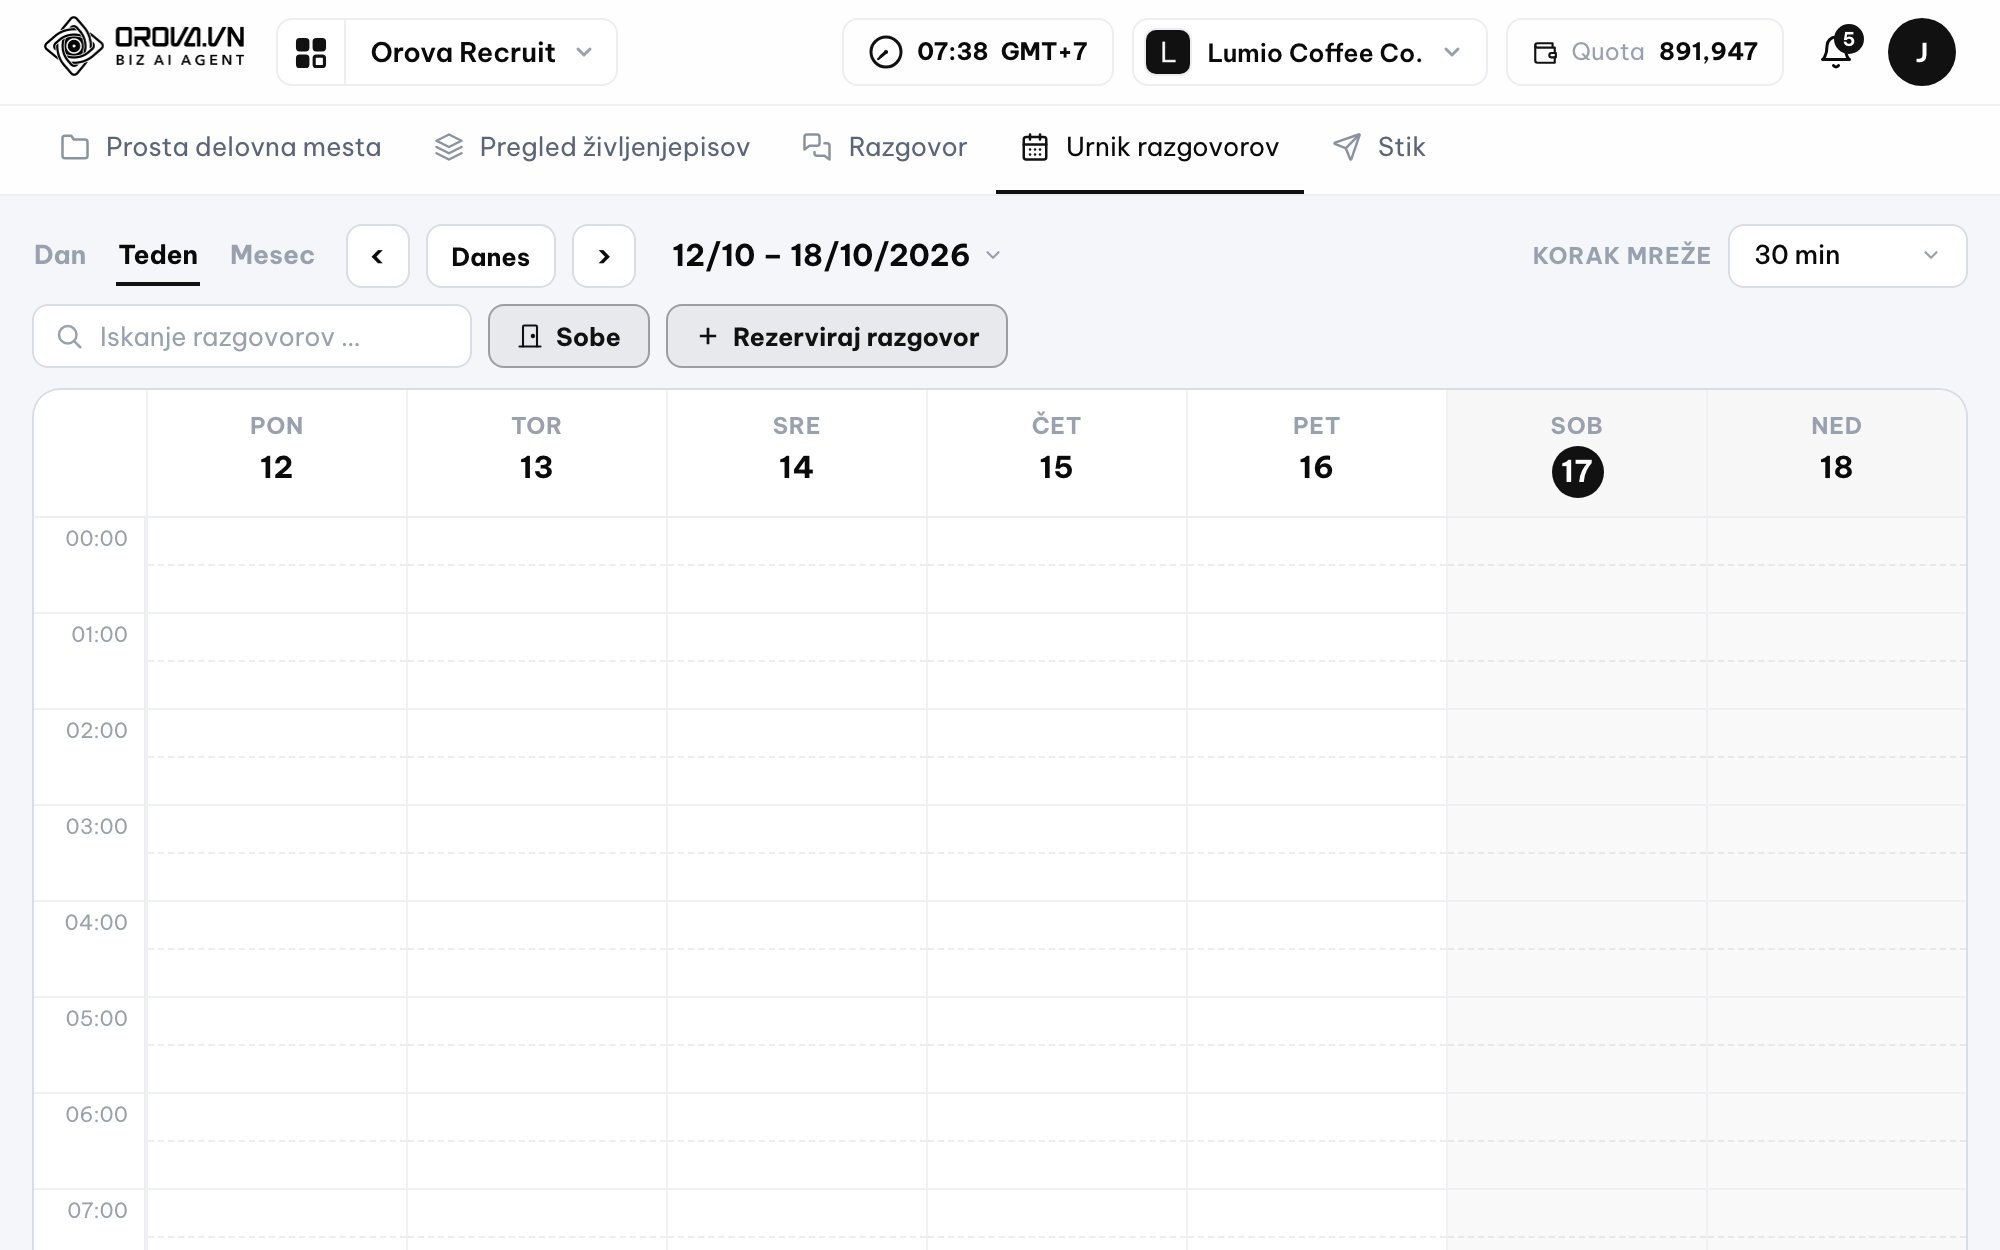The image size is (2000, 1250).
Task: Expand the date range 12/10 – 18/10/2026 picker
Action: tap(836, 255)
